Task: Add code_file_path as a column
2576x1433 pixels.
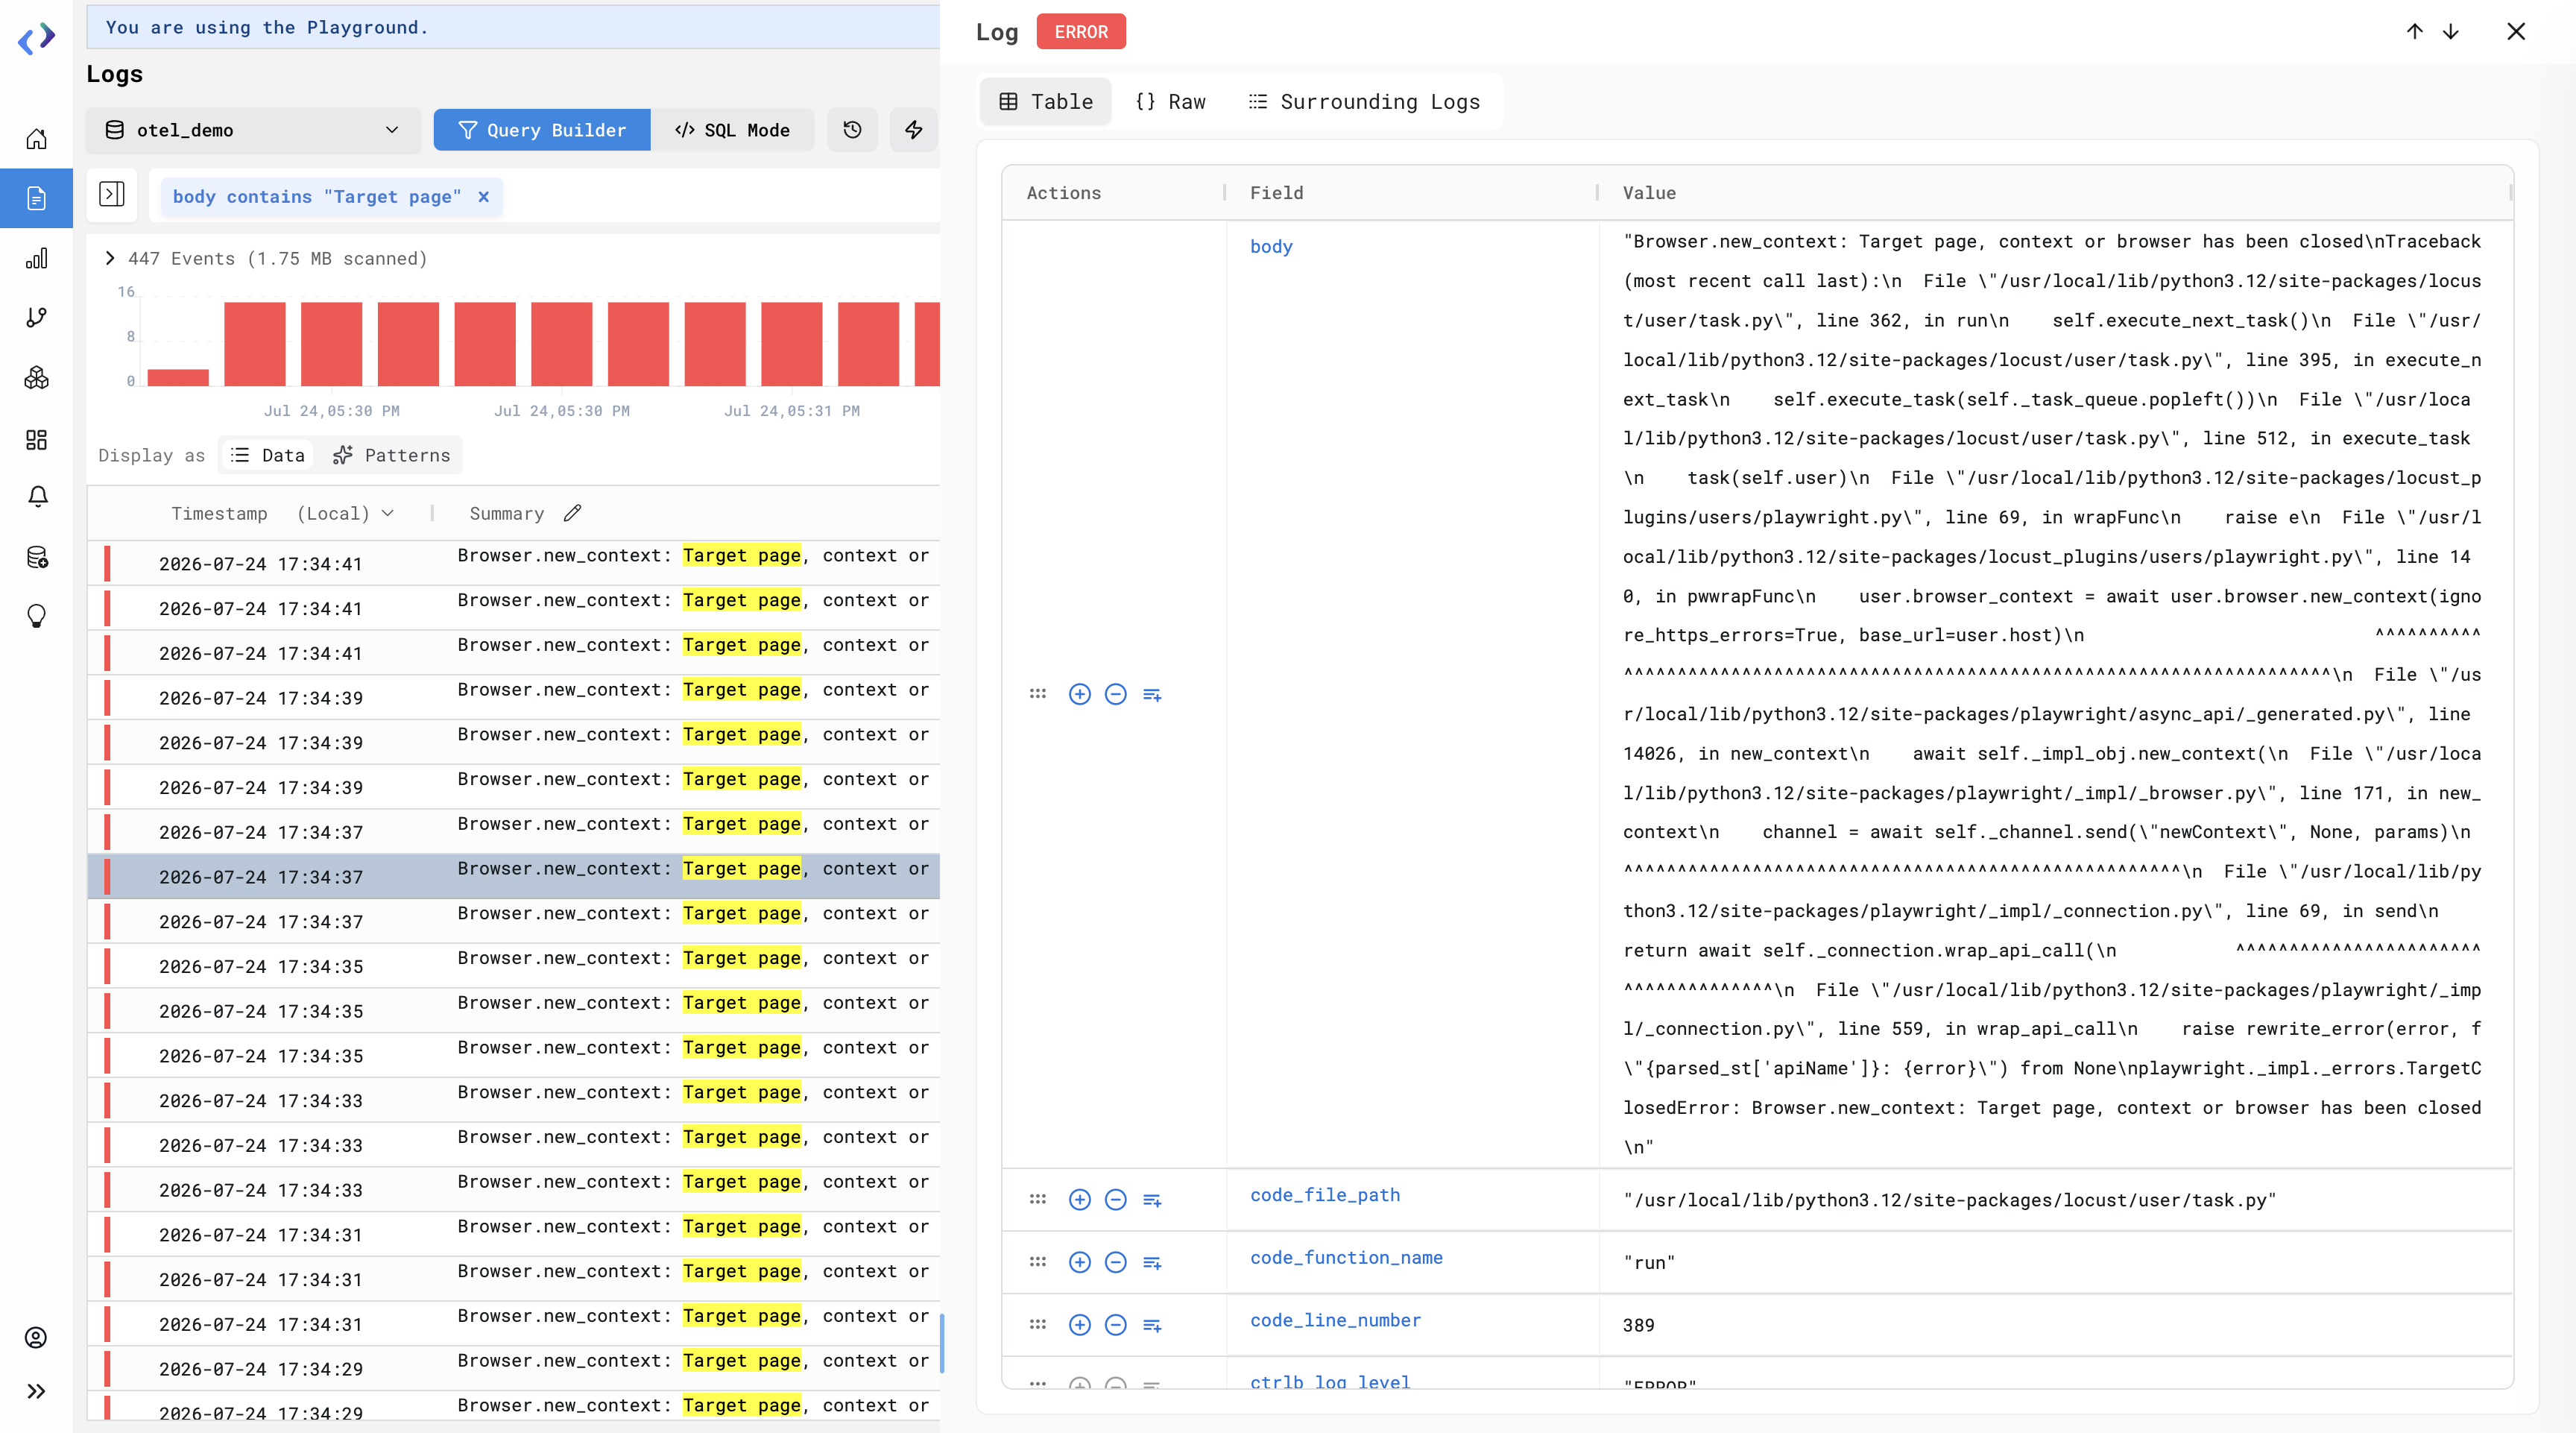Action: point(1152,1200)
